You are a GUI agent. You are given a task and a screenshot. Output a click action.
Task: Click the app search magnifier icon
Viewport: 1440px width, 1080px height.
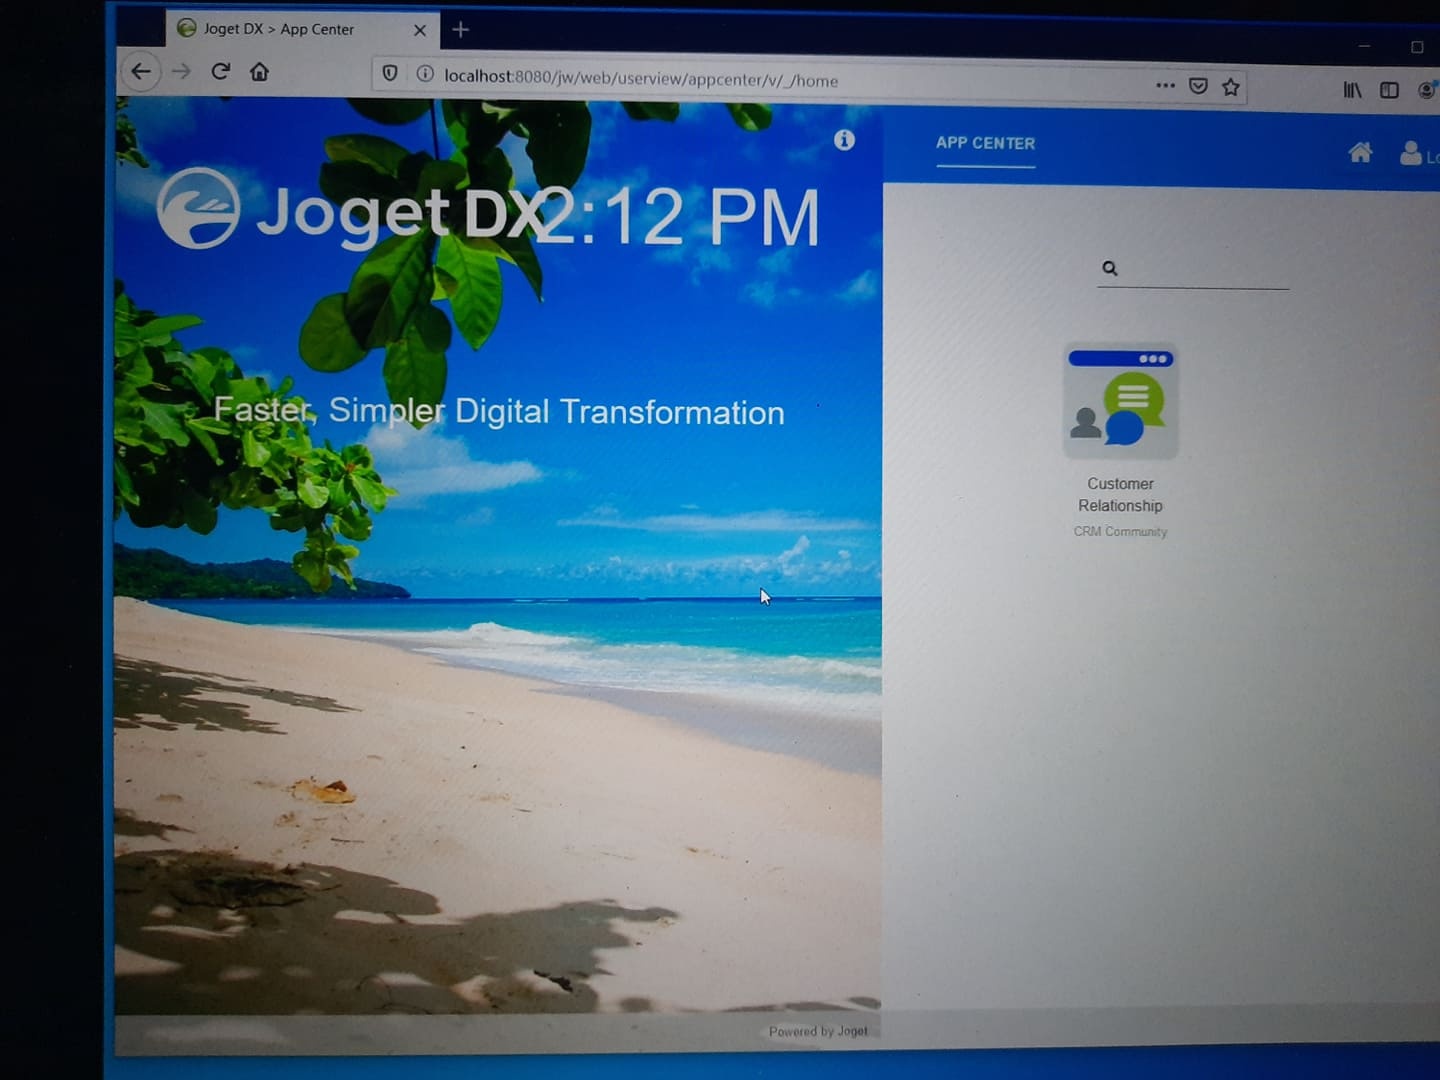[1110, 268]
